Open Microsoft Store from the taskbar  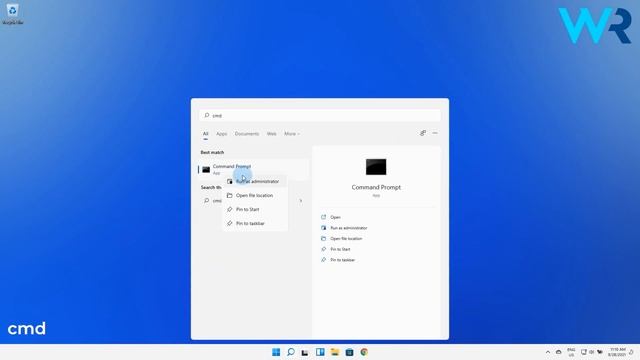tap(349, 352)
